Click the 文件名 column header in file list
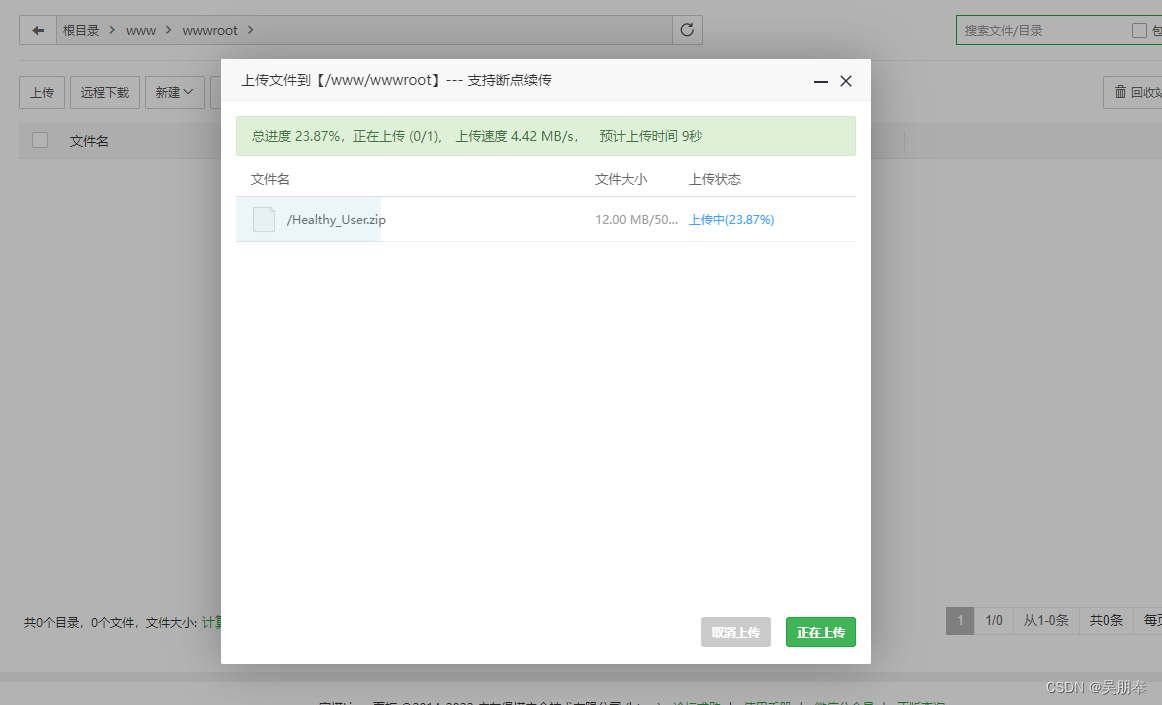The image size is (1162, 705). 89,141
